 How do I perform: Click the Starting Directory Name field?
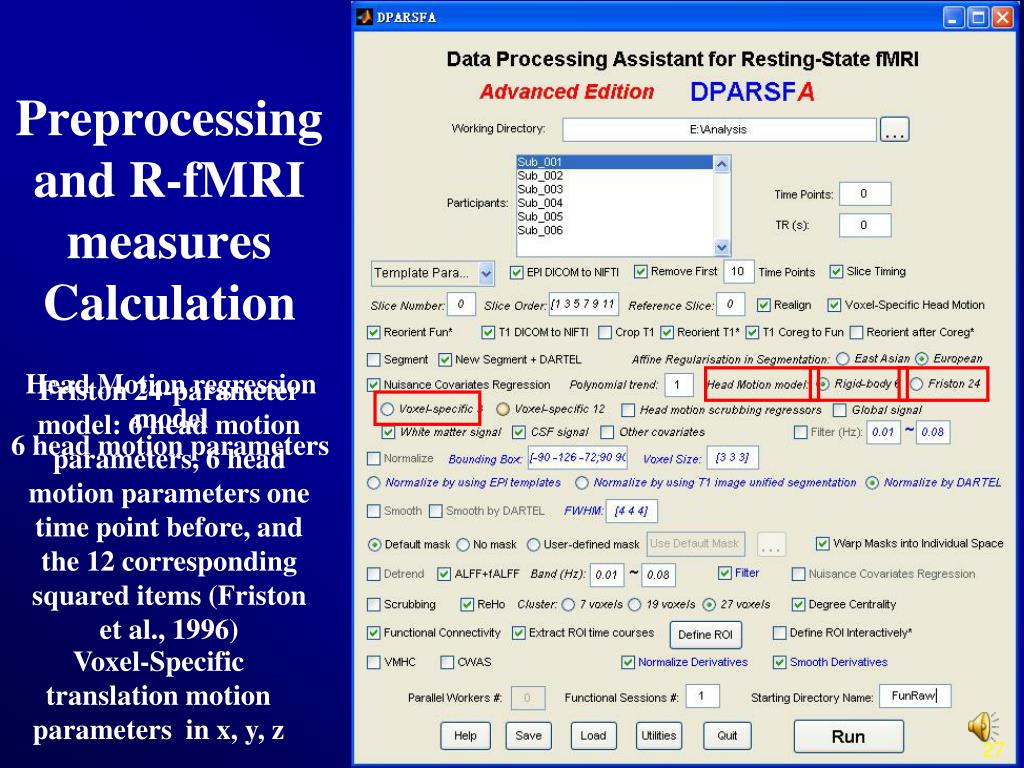click(915, 696)
